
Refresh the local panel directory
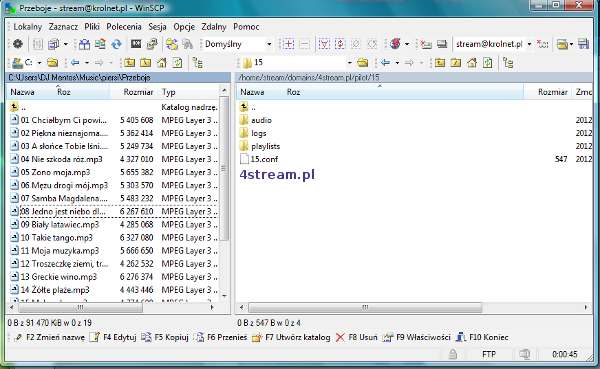pos(178,62)
